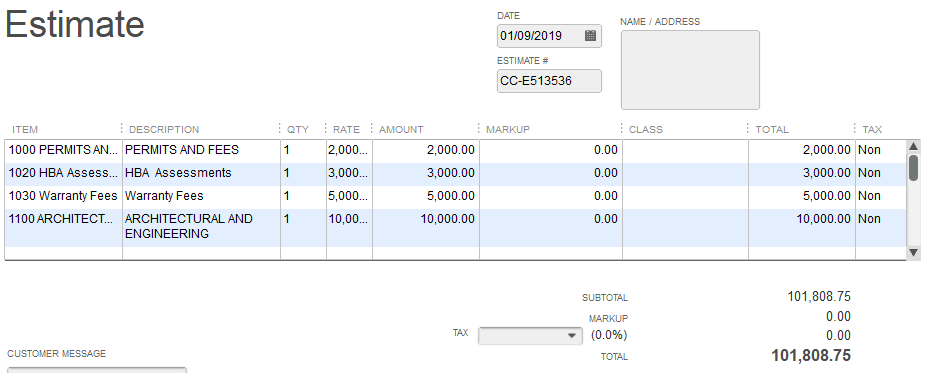Click the Estimate # field CC-E513536
The image size is (925, 373).
(x=549, y=81)
